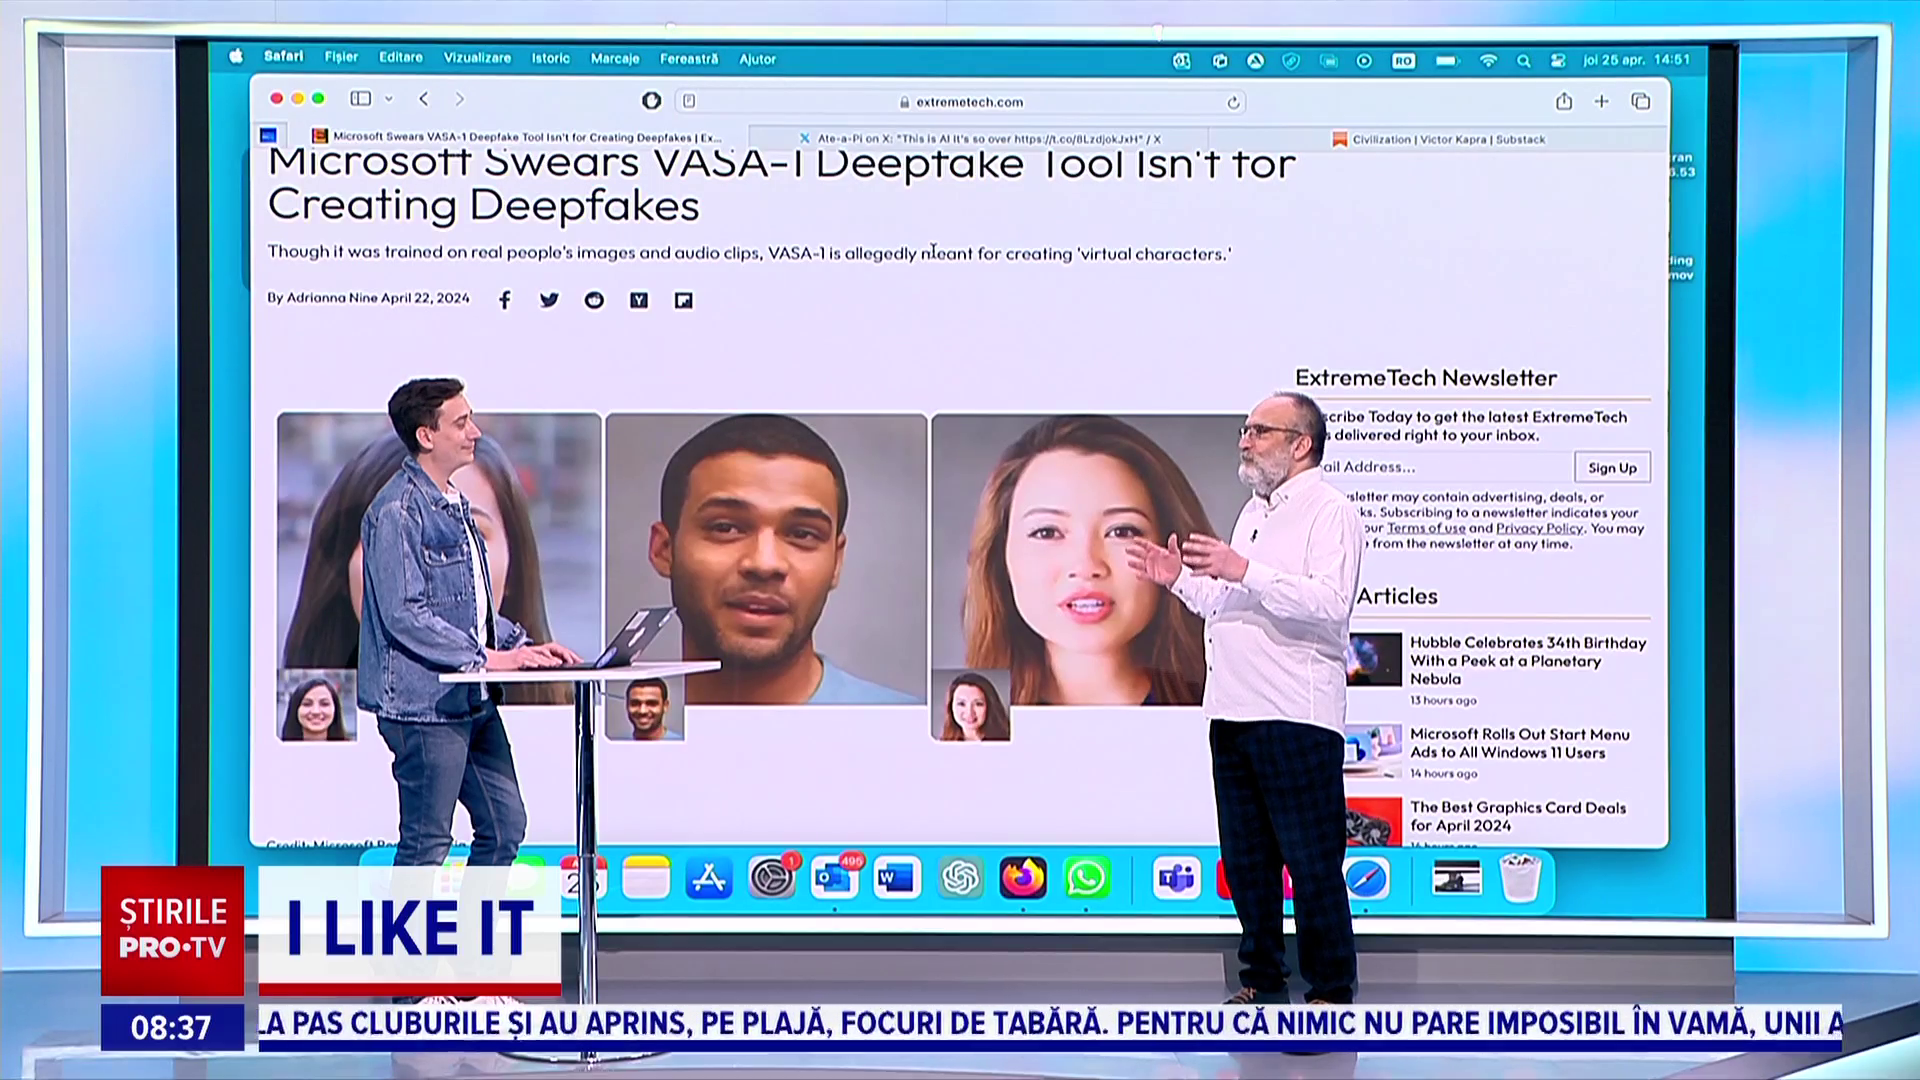Expand the sidebar dropdown chevron
The image size is (1920, 1080).
click(x=389, y=98)
